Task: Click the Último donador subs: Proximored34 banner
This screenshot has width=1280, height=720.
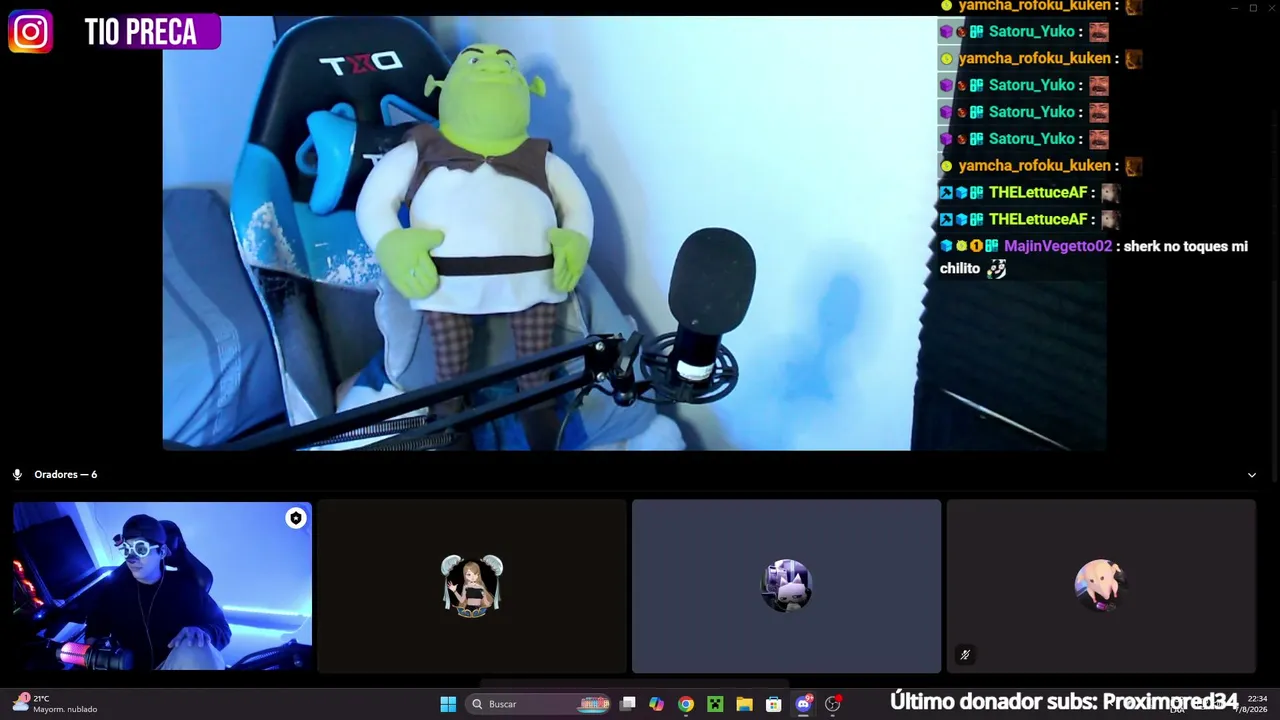Action: point(1064,701)
